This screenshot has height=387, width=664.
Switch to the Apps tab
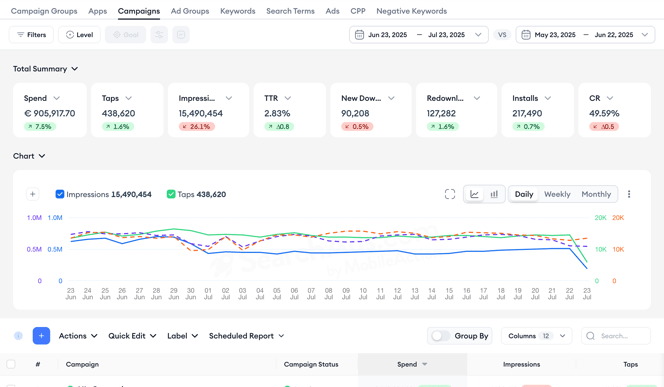point(97,11)
